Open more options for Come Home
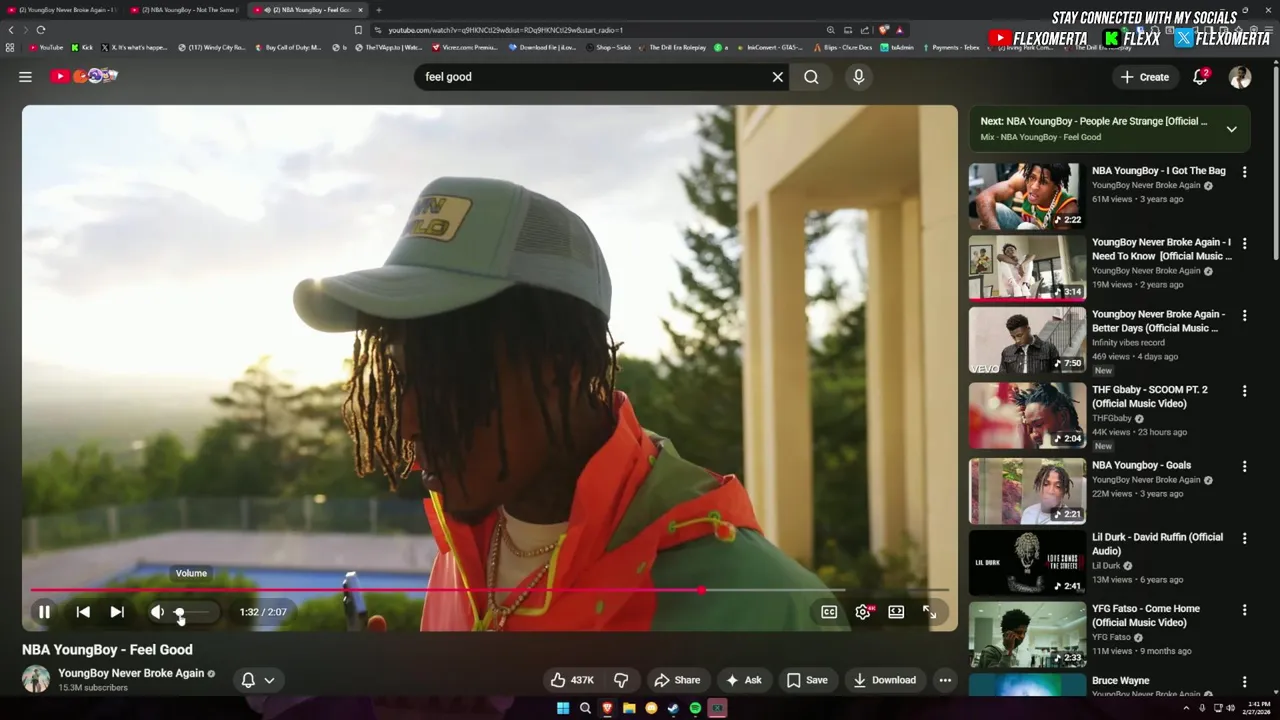Image resolution: width=1280 pixels, height=720 pixels. coord(1244,610)
